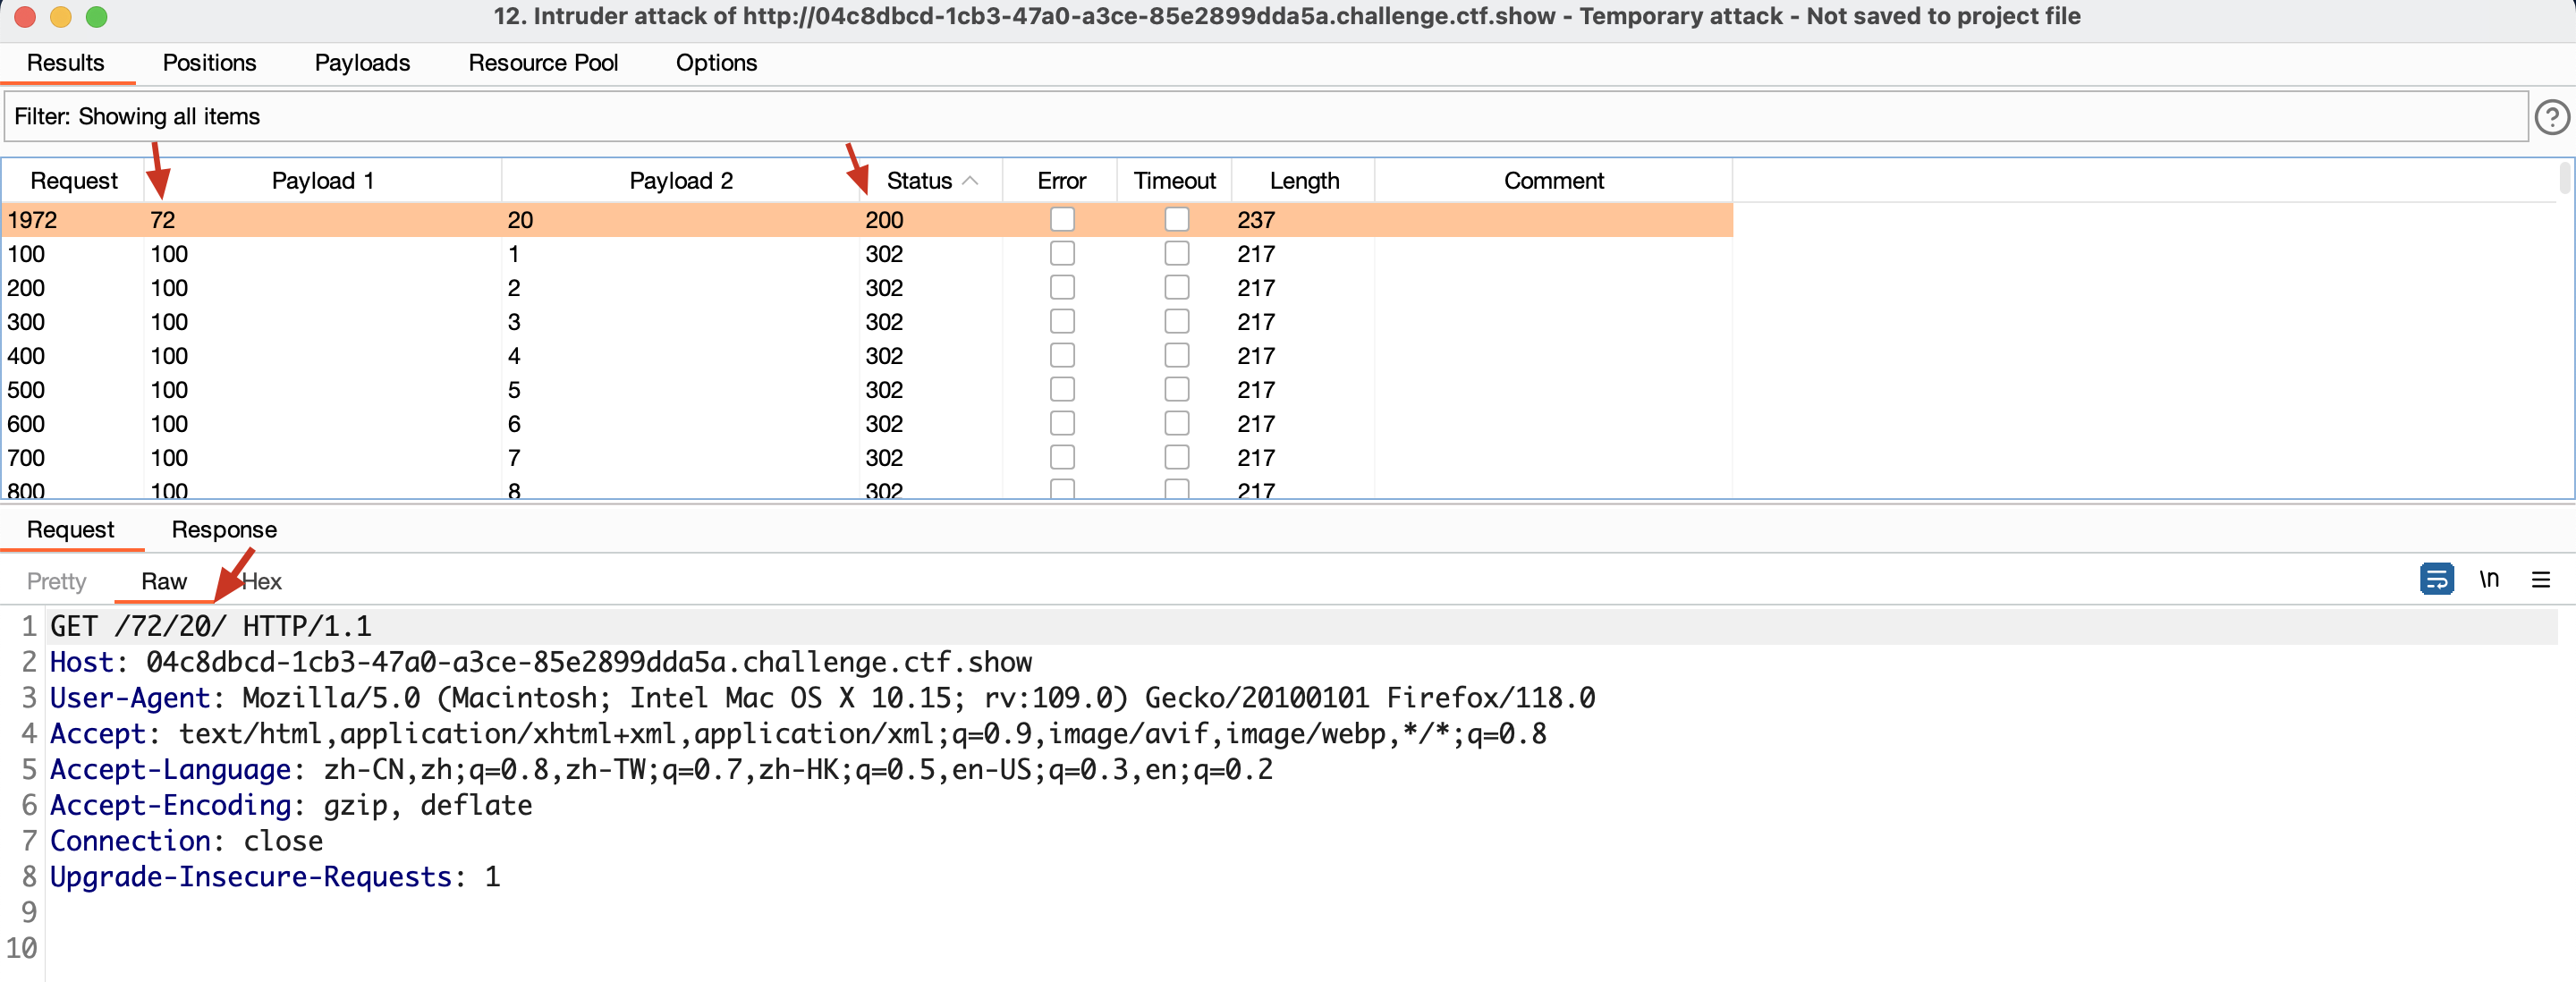
Task: Select the row for request 600
Action: pyautogui.click(x=868, y=424)
